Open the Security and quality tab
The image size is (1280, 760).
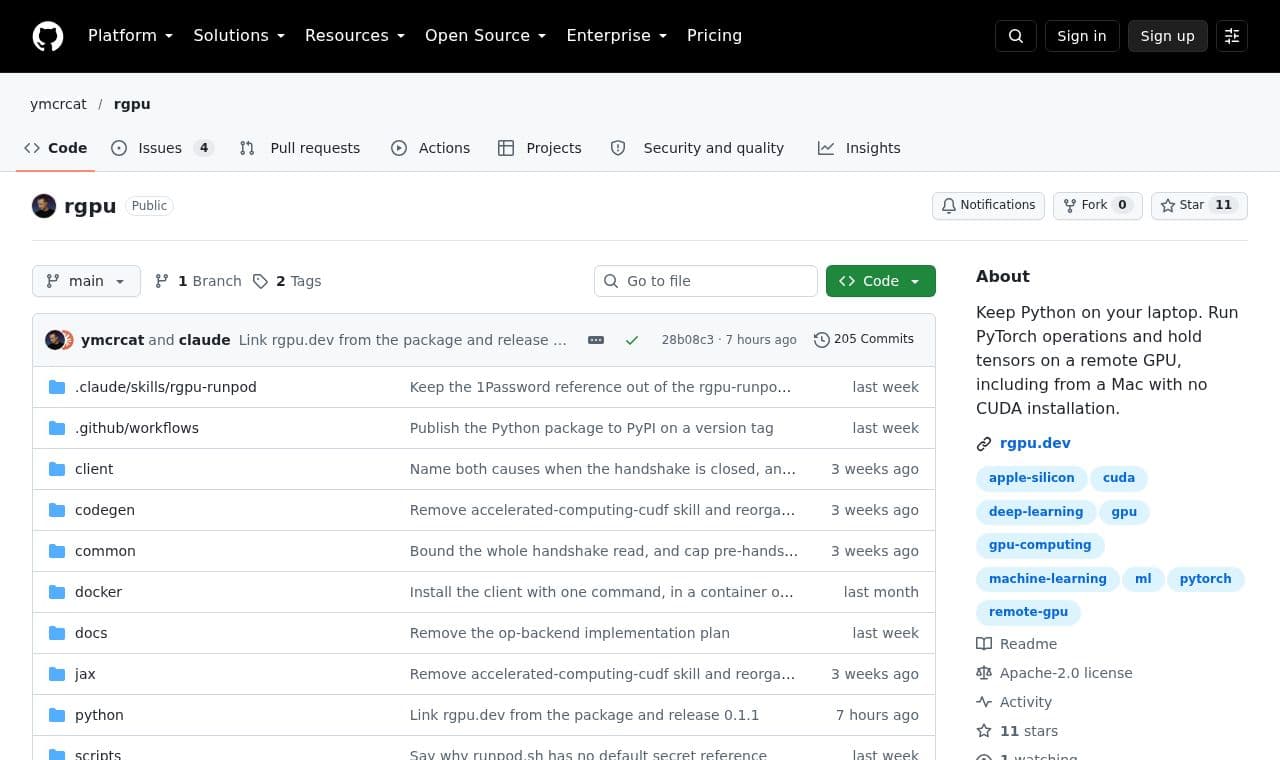click(698, 148)
